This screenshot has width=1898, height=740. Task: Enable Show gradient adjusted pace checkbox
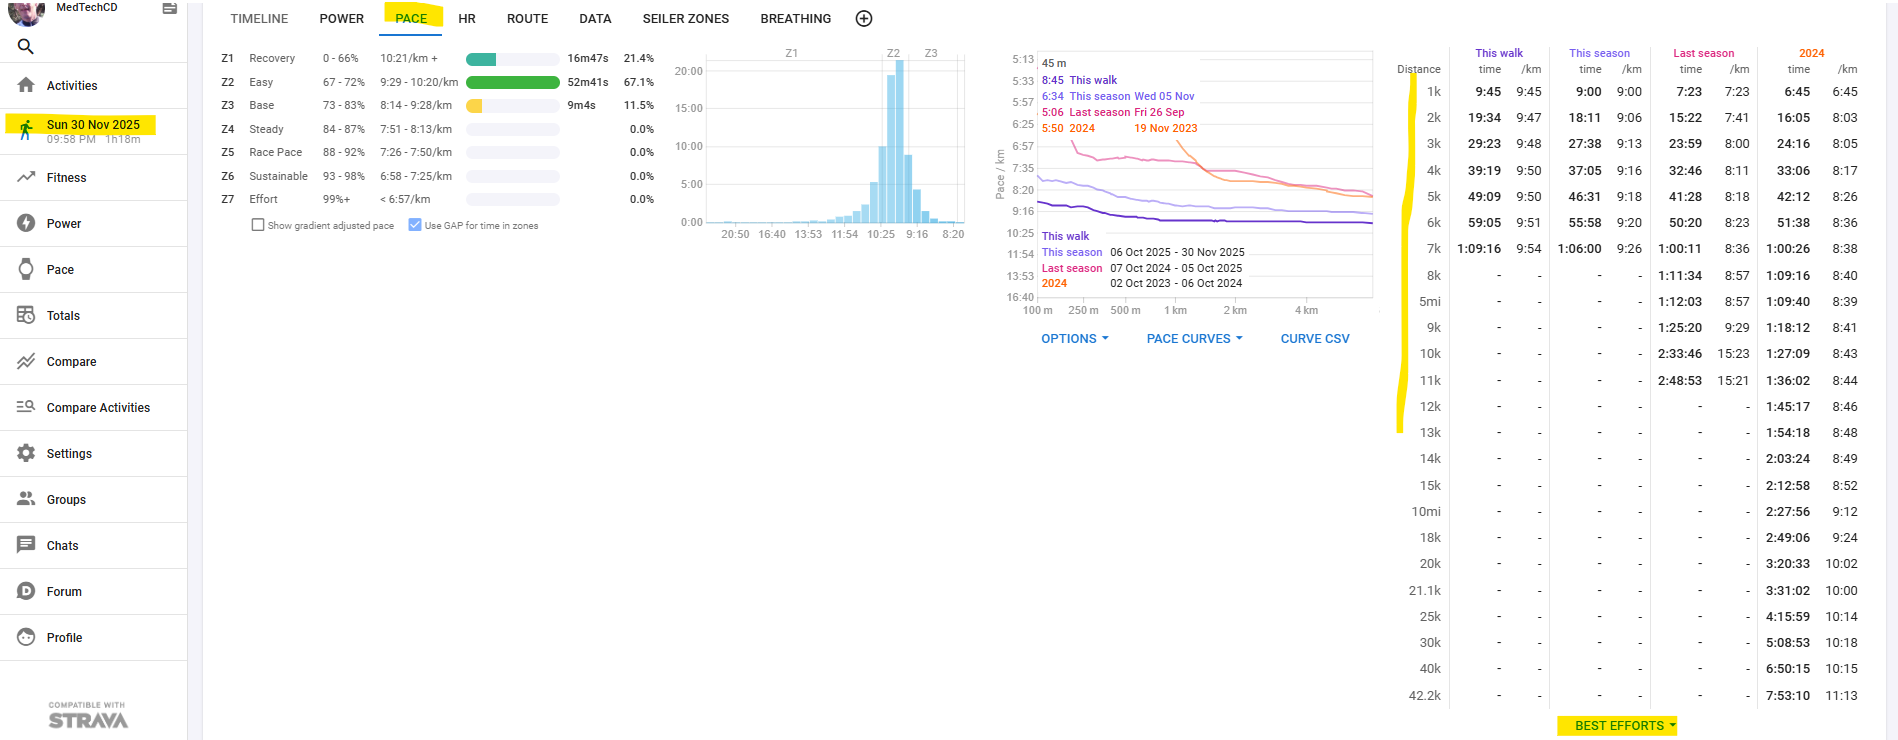[258, 225]
